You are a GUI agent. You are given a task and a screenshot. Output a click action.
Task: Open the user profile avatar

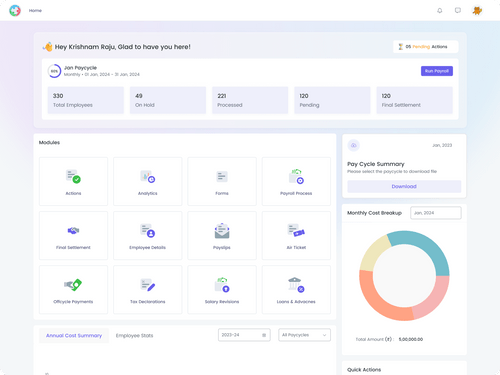pos(477,11)
